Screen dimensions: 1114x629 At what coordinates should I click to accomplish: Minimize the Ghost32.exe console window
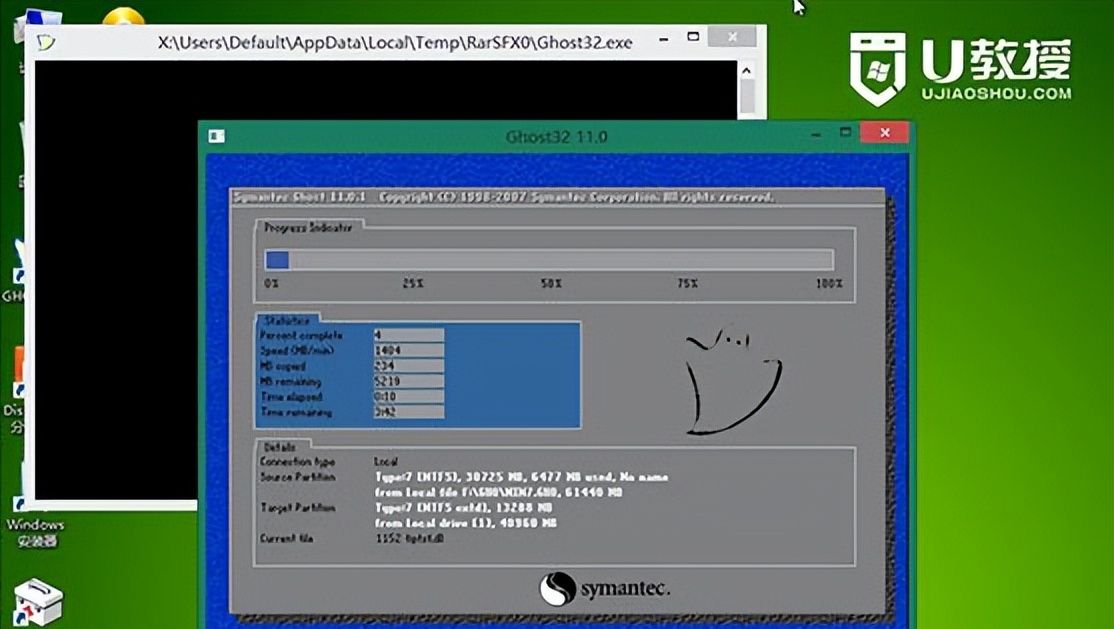click(663, 40)
